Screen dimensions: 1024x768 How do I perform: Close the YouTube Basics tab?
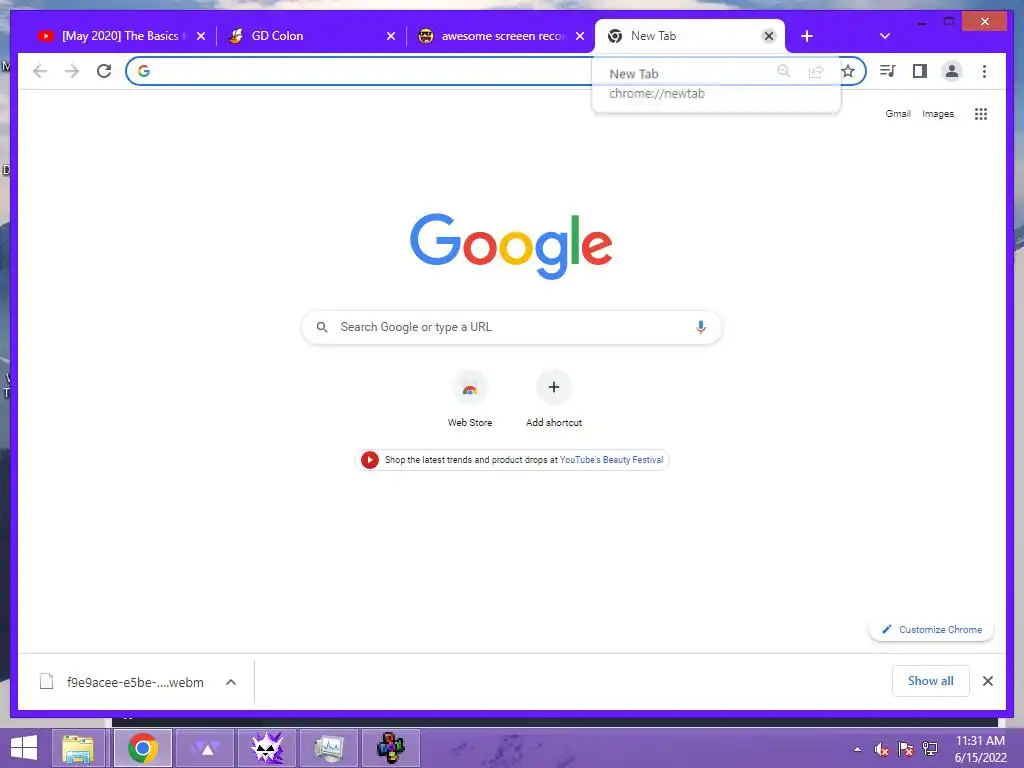[x=201, y=36]
